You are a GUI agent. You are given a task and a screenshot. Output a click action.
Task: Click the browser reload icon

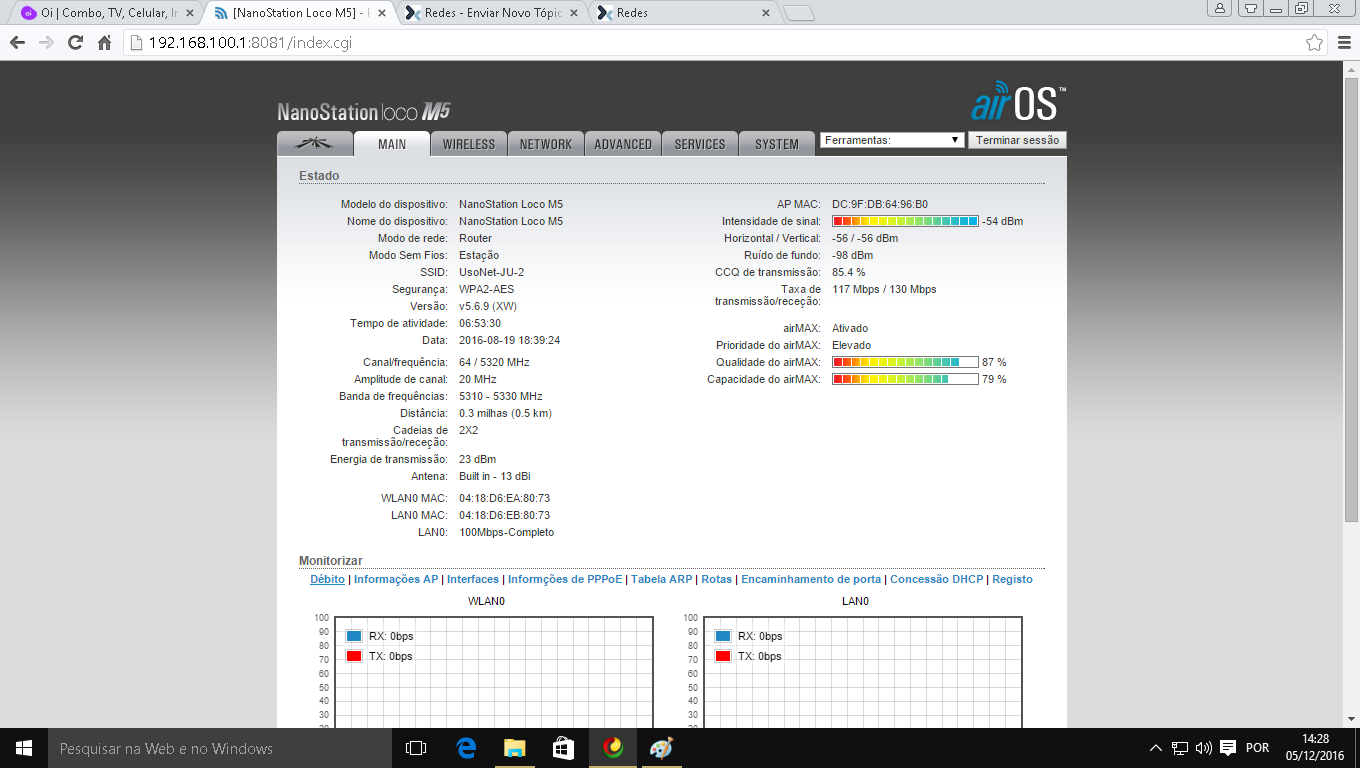pyautogui.click(x=75, y=43)
